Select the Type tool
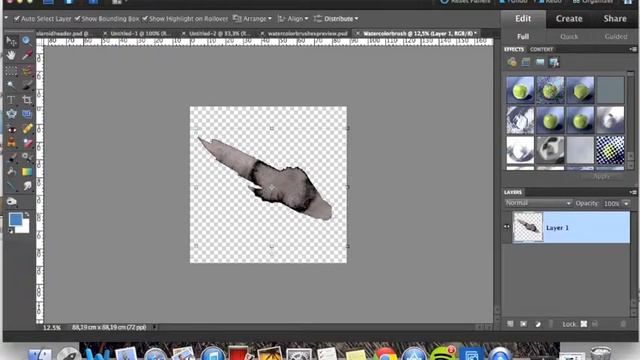The height and width of the screenshot is (360, 640). pos(11,100)
